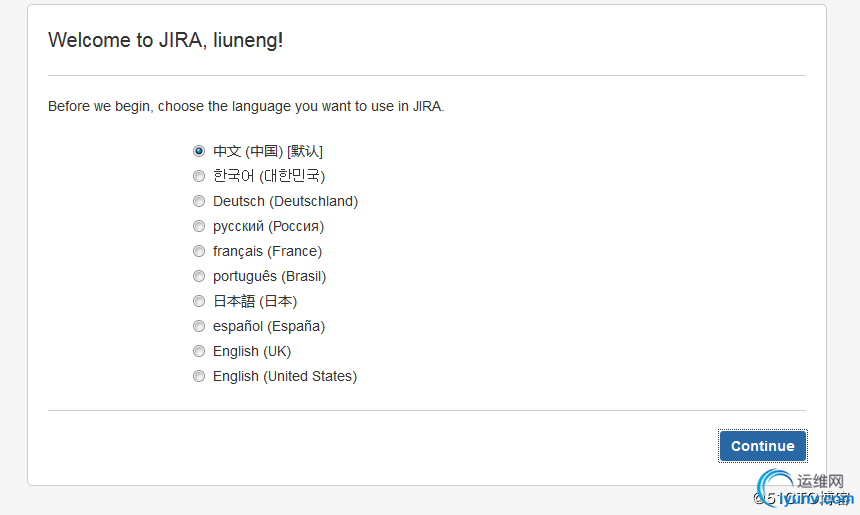Select the Deutsch (Deutschland) radio button
Image resolution: width=860 pixels, height=515 pixels.
tap(199, 201)
